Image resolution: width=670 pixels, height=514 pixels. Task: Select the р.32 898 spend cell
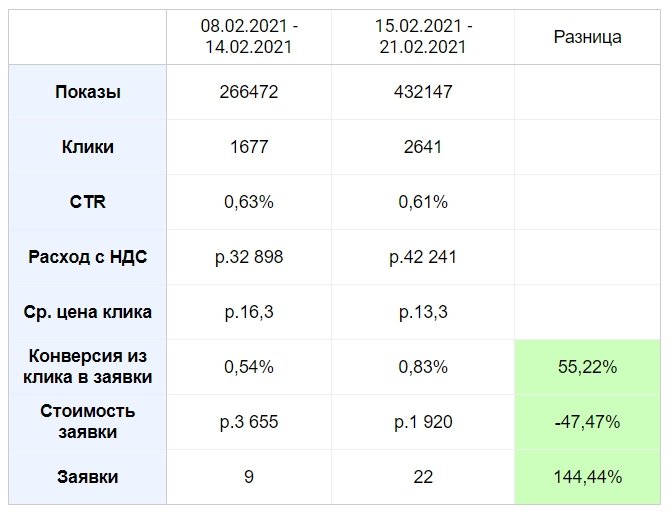pos(249,257)
